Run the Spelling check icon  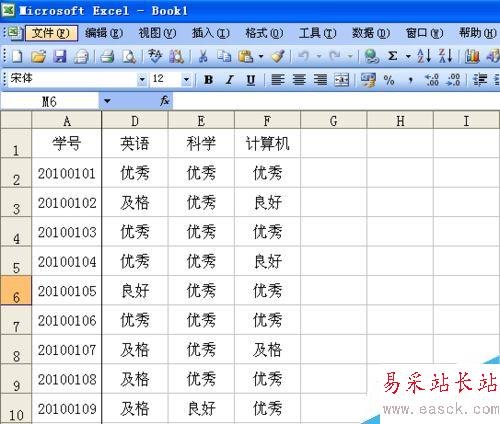155,56
